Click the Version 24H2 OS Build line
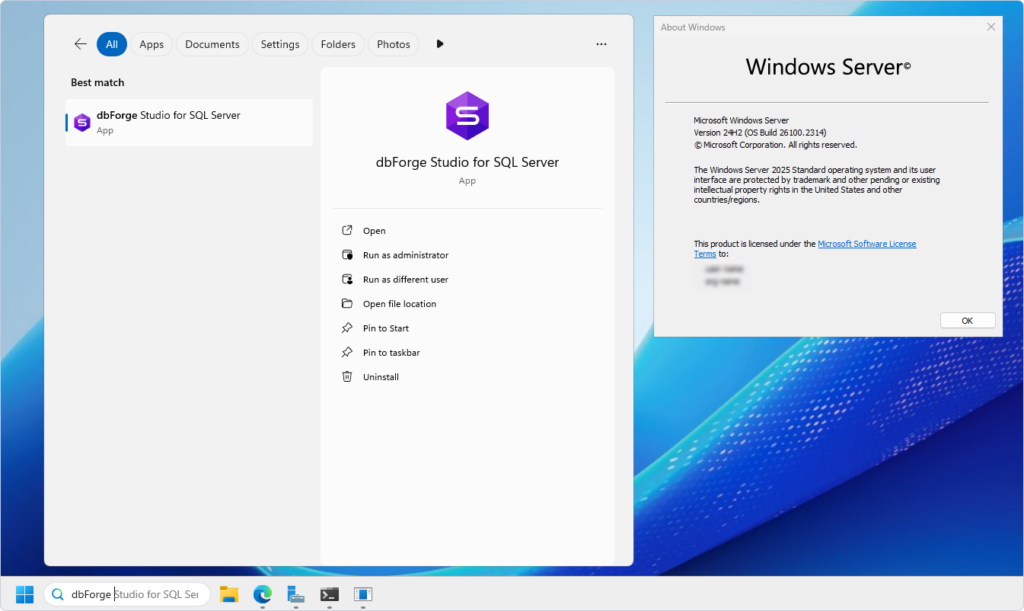 (x=760, y=133)
